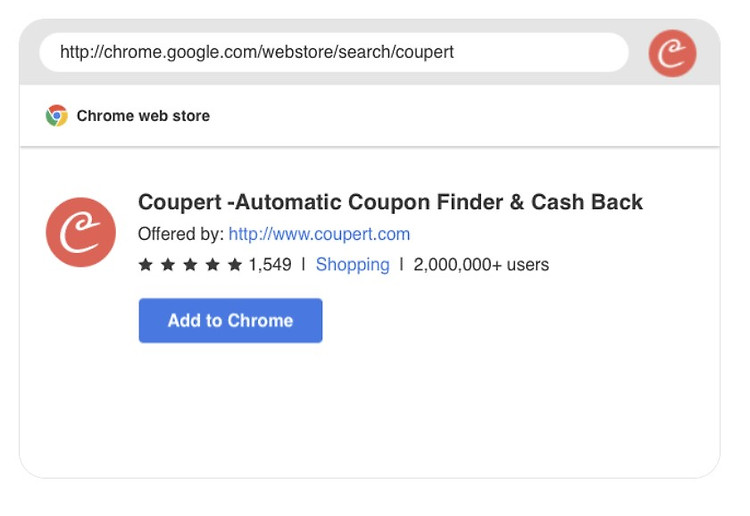750x516 pixels.
Task: Open the Coupert extension title
Action: point(390,202)
